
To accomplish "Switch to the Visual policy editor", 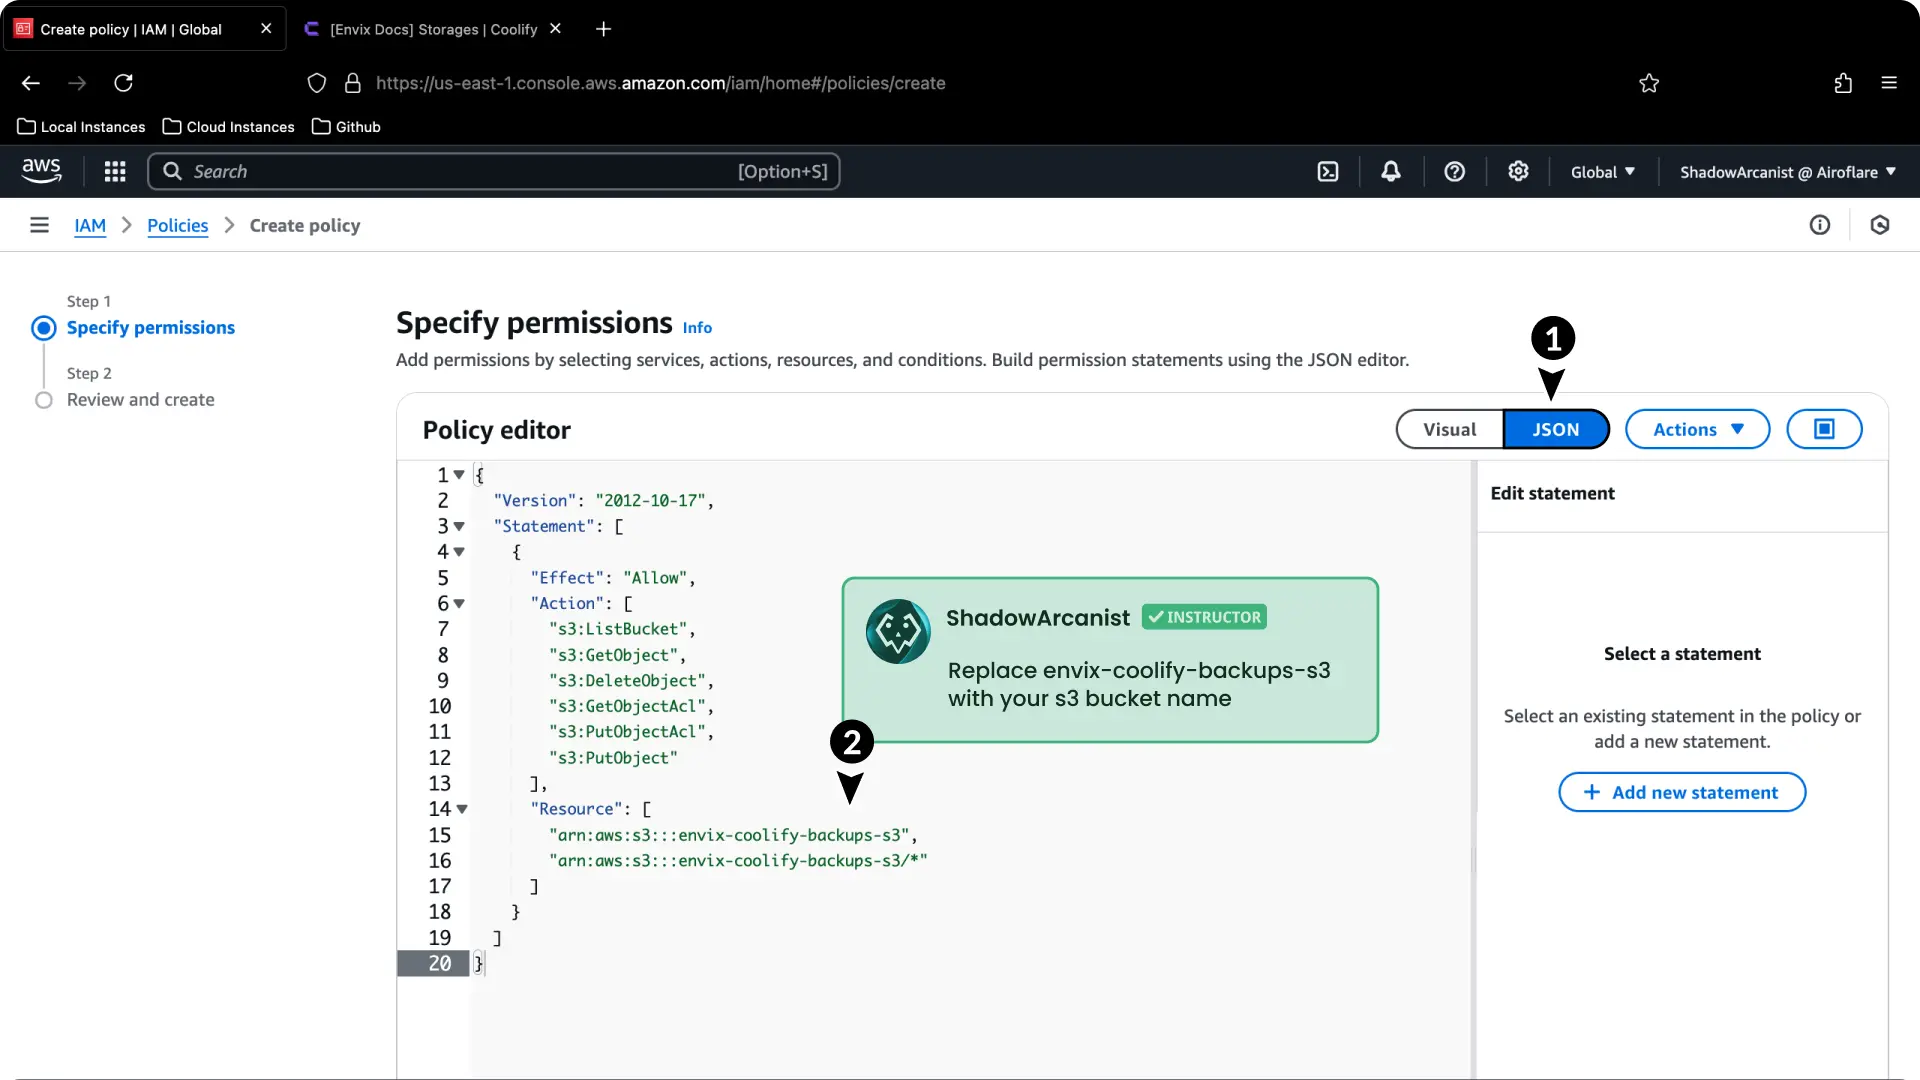I will pyautogui.click(x=1449, y=429).
